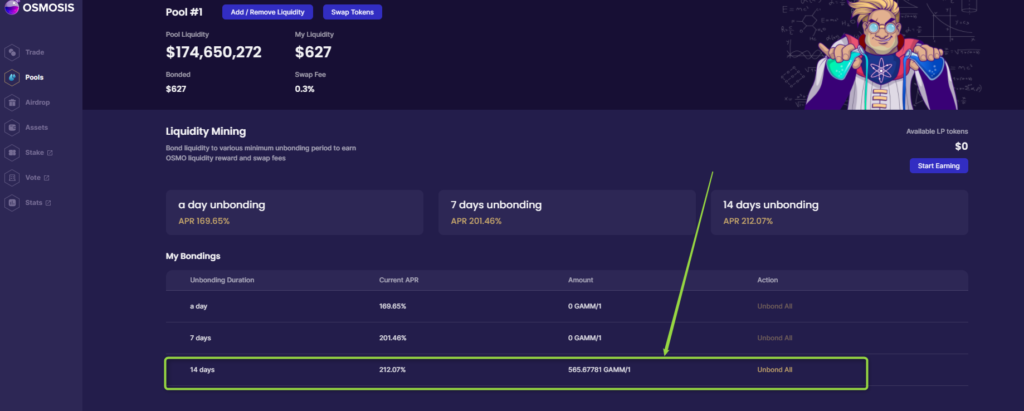This screenshot has height=411, width=1024.
Task: Click the Osmosis logo icon
Action: (x=12, y=8)
